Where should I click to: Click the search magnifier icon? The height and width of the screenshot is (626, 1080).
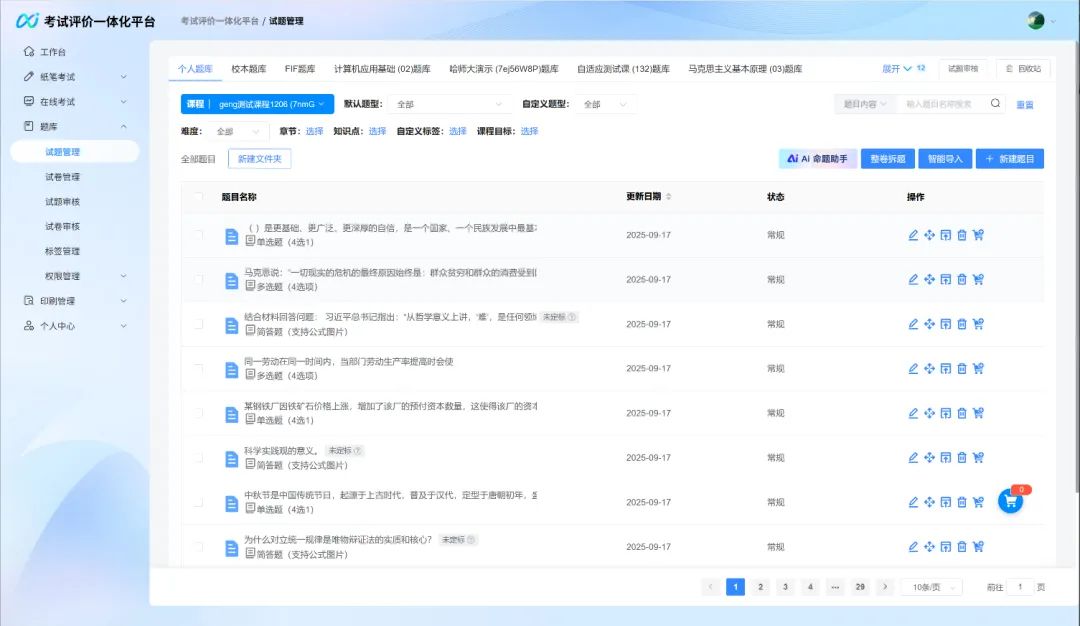pos(995,103)
